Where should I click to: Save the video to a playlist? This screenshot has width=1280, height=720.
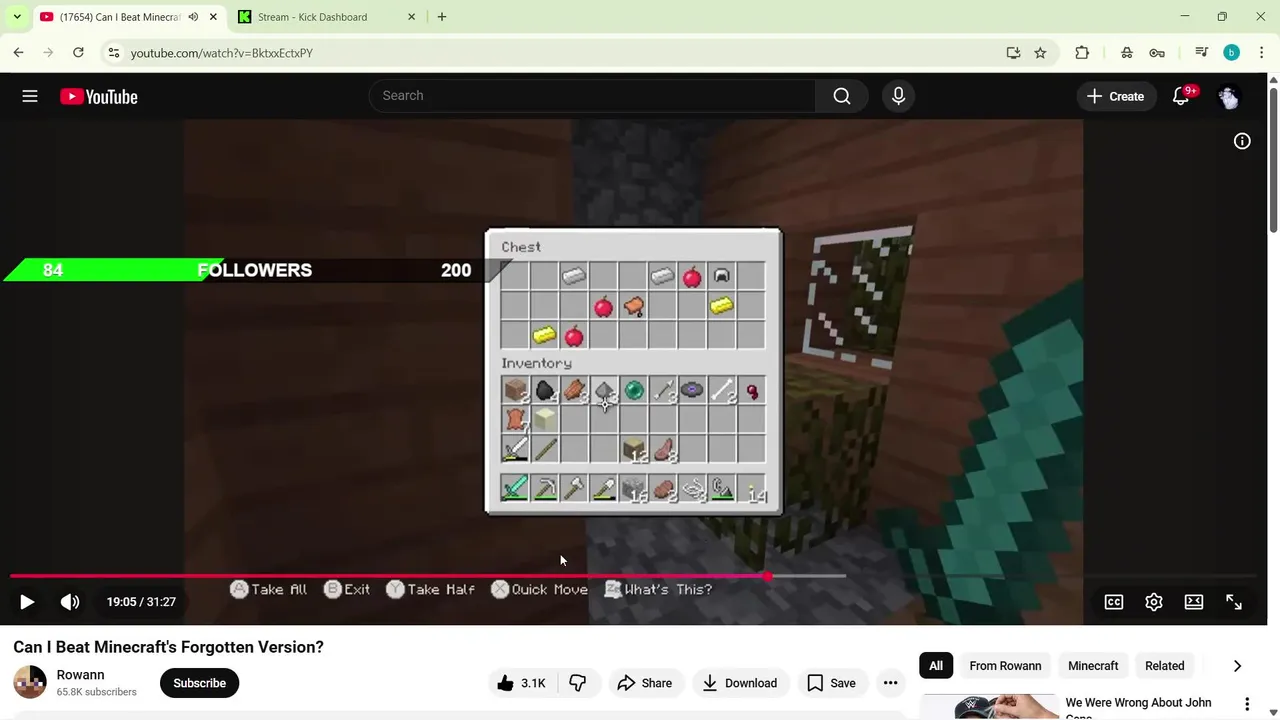point(831,683)
